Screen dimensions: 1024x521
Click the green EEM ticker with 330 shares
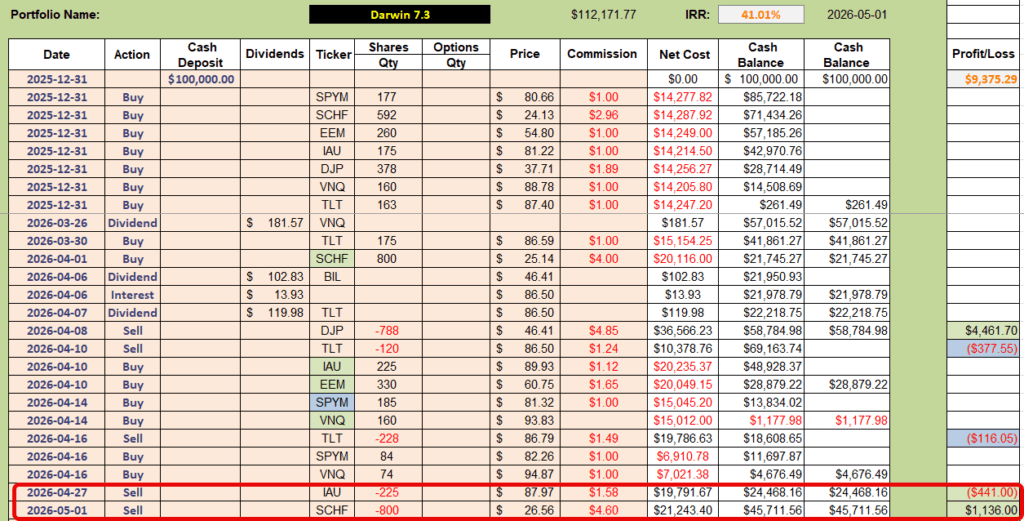point(332,385)
